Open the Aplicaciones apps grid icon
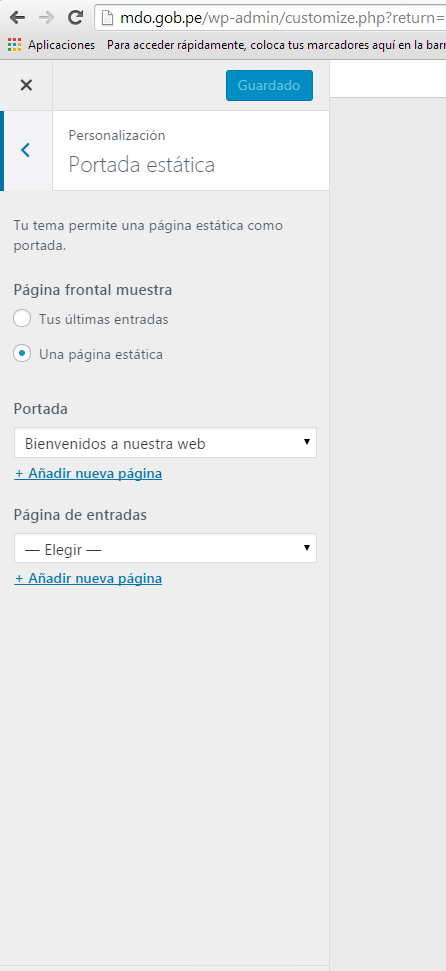The width and height of the screenshot is (446, 971). click(14, 45)
